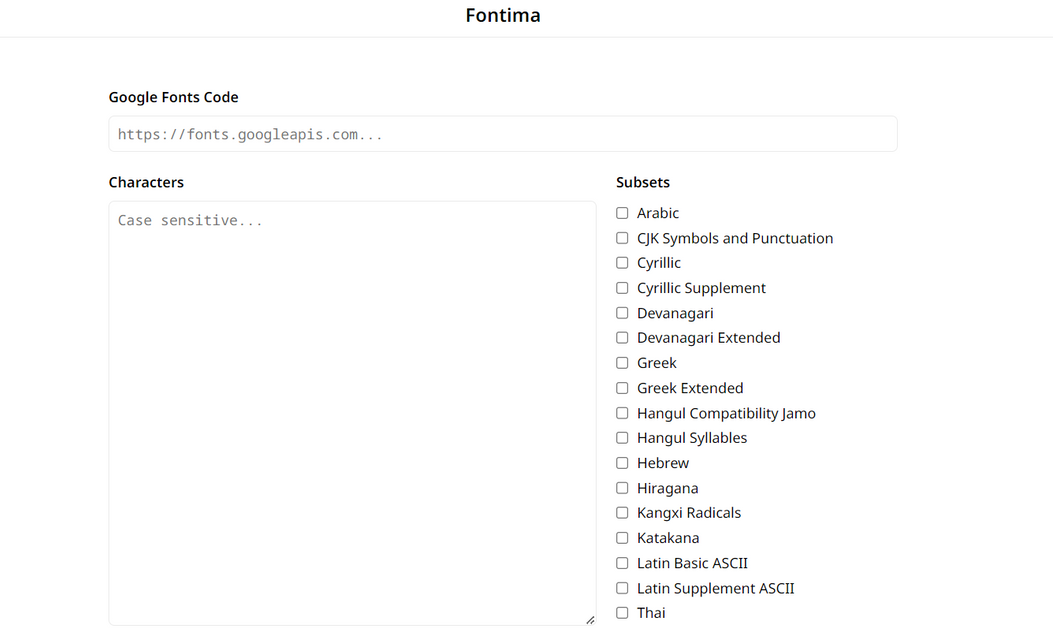The image size is (1053, 630).
Task: Check the Devanagari subset
Action: (622, 313)
